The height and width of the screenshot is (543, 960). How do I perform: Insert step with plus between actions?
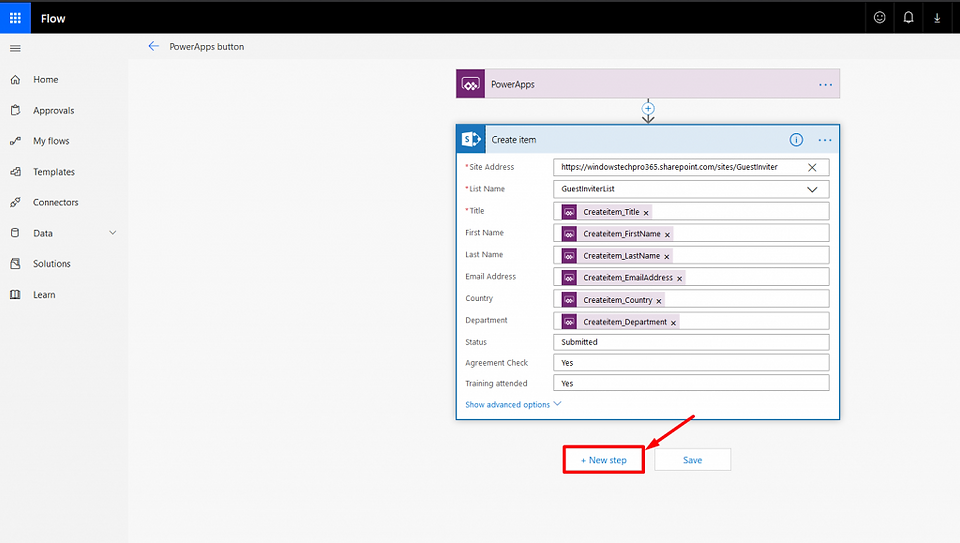point(648,108)
